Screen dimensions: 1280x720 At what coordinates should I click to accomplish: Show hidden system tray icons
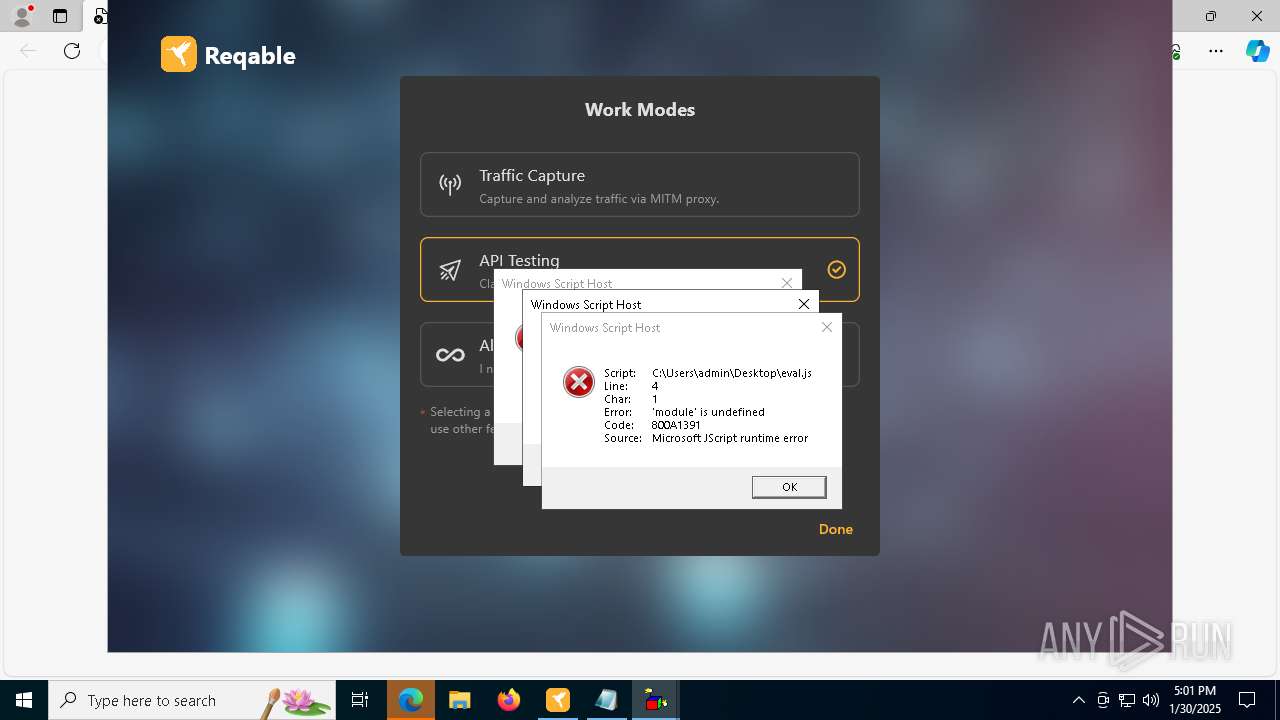1078,700
